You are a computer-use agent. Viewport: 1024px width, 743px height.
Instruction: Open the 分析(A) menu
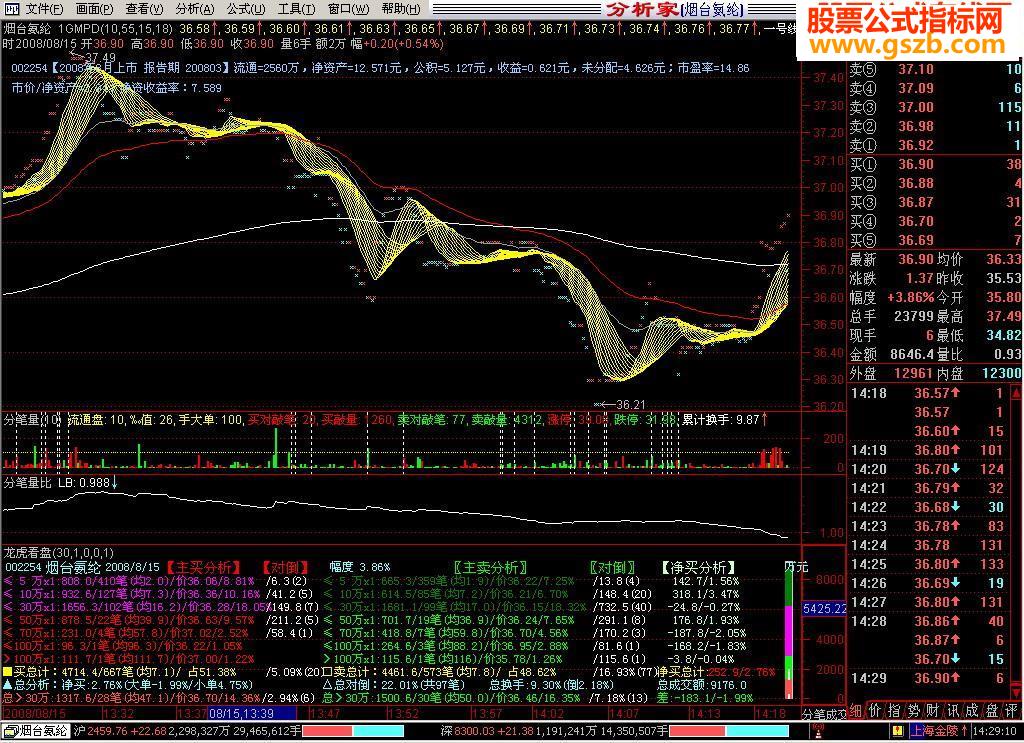[195, 9]
